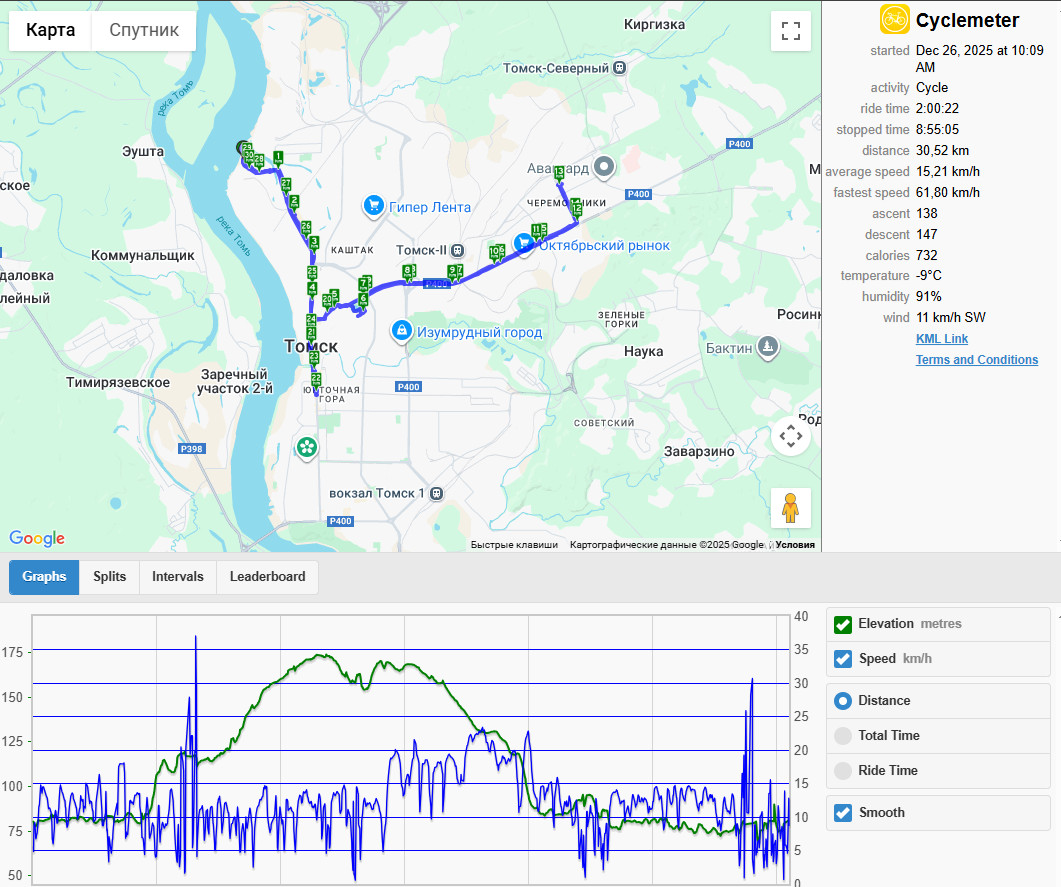Click the fastest speed value 61,80 km/h

947,192
